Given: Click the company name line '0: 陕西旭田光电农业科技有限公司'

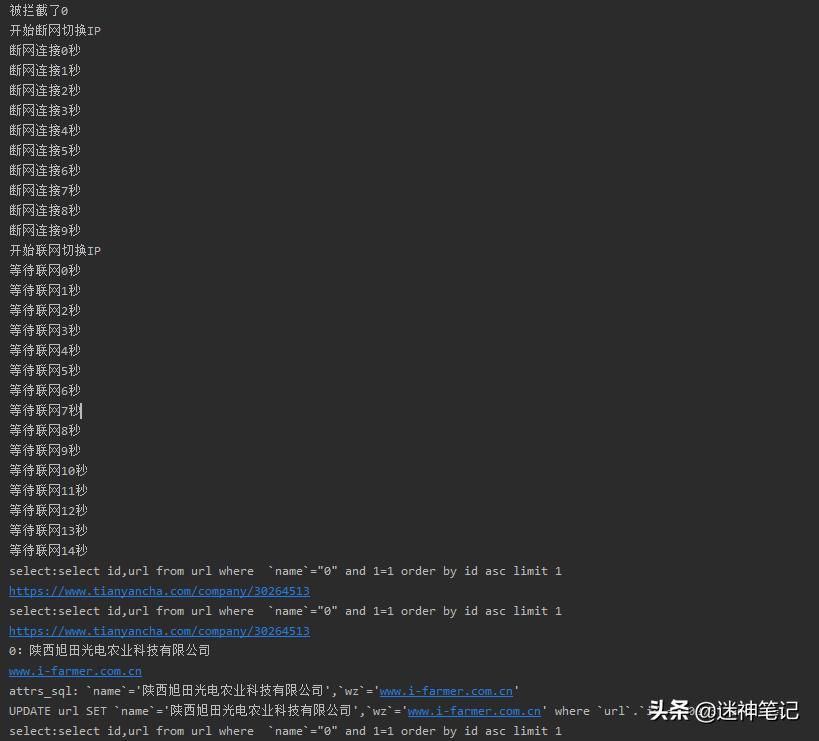Looking at the screenshot, I should pyautogui.click(x=110, y=651).
